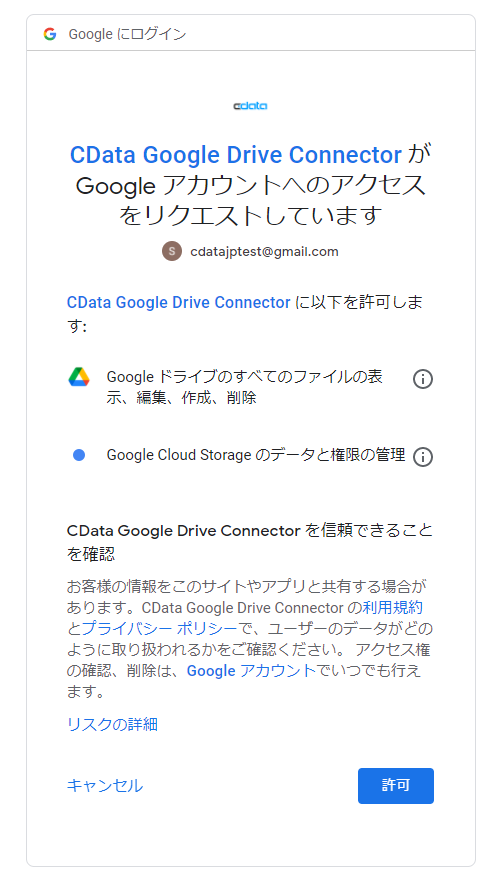Open the Google アカウント link
This screenshot has width=490, height=883.
pos(251,671)
